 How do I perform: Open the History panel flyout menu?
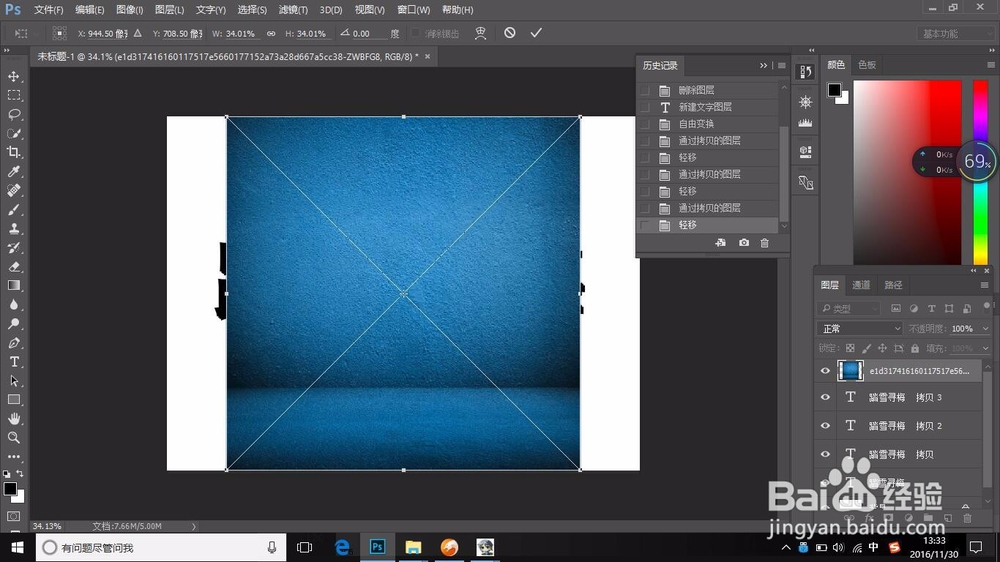782,65
